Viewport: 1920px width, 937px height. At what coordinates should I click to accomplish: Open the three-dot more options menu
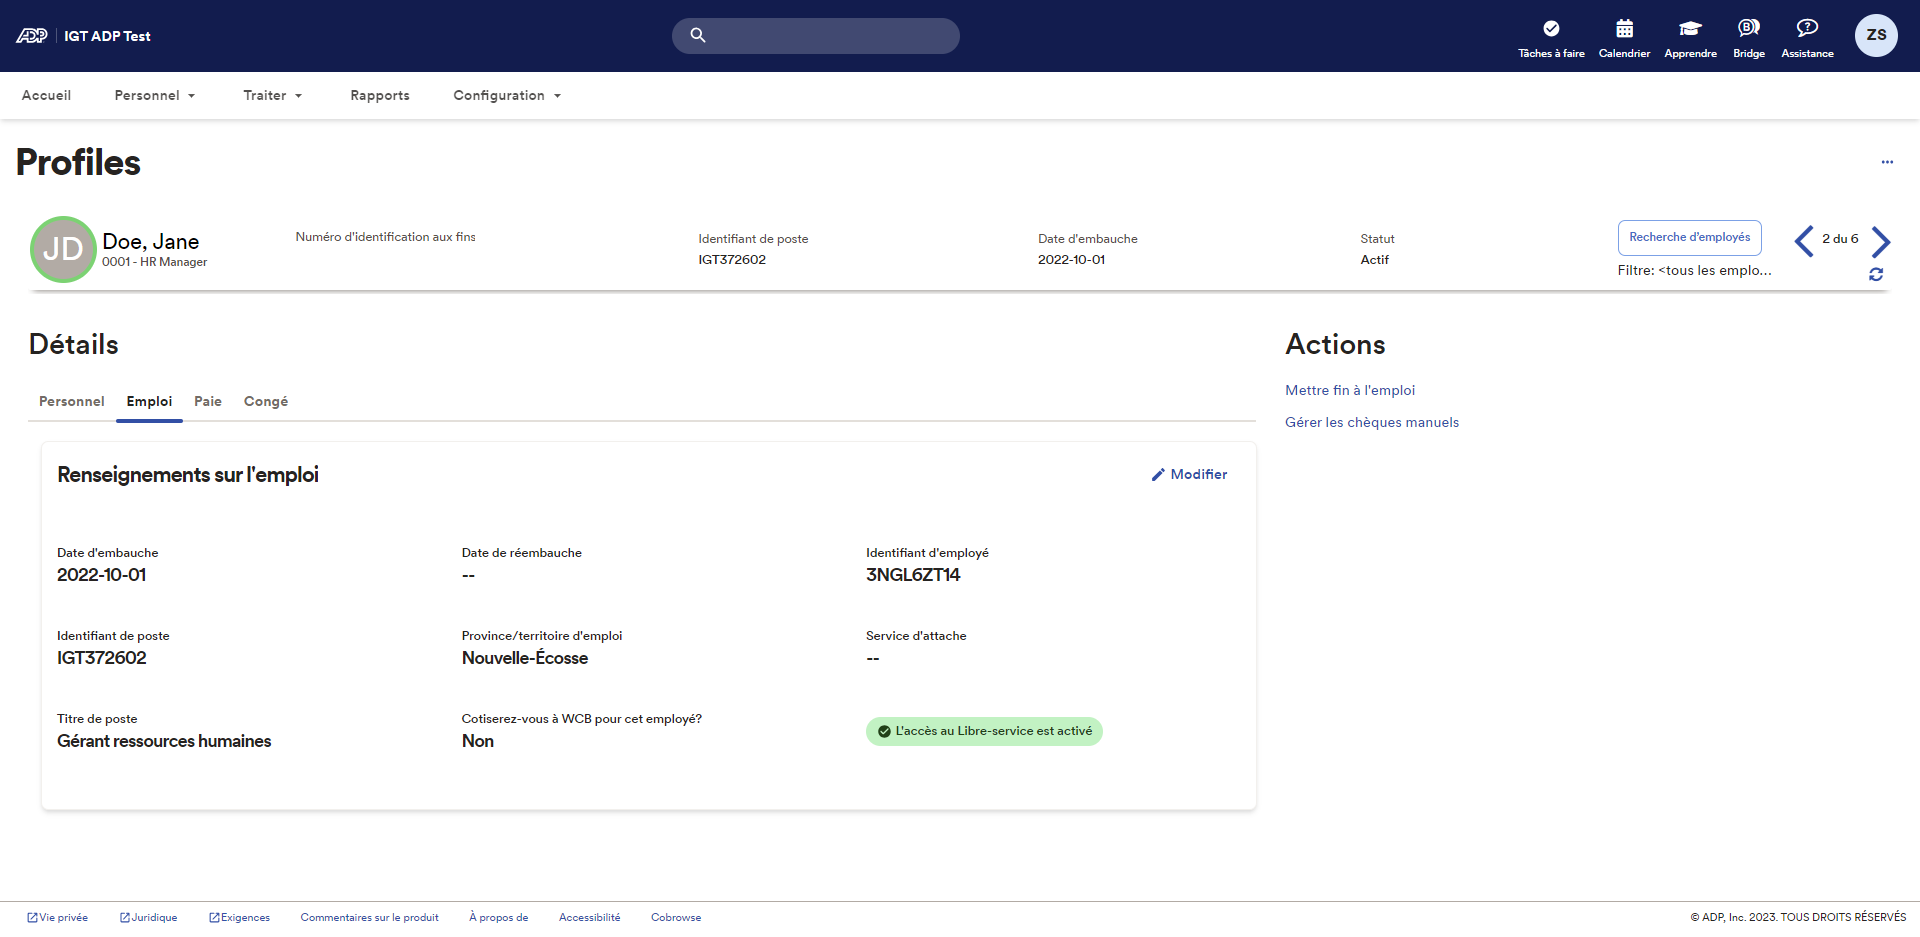tap(1887, 162)
